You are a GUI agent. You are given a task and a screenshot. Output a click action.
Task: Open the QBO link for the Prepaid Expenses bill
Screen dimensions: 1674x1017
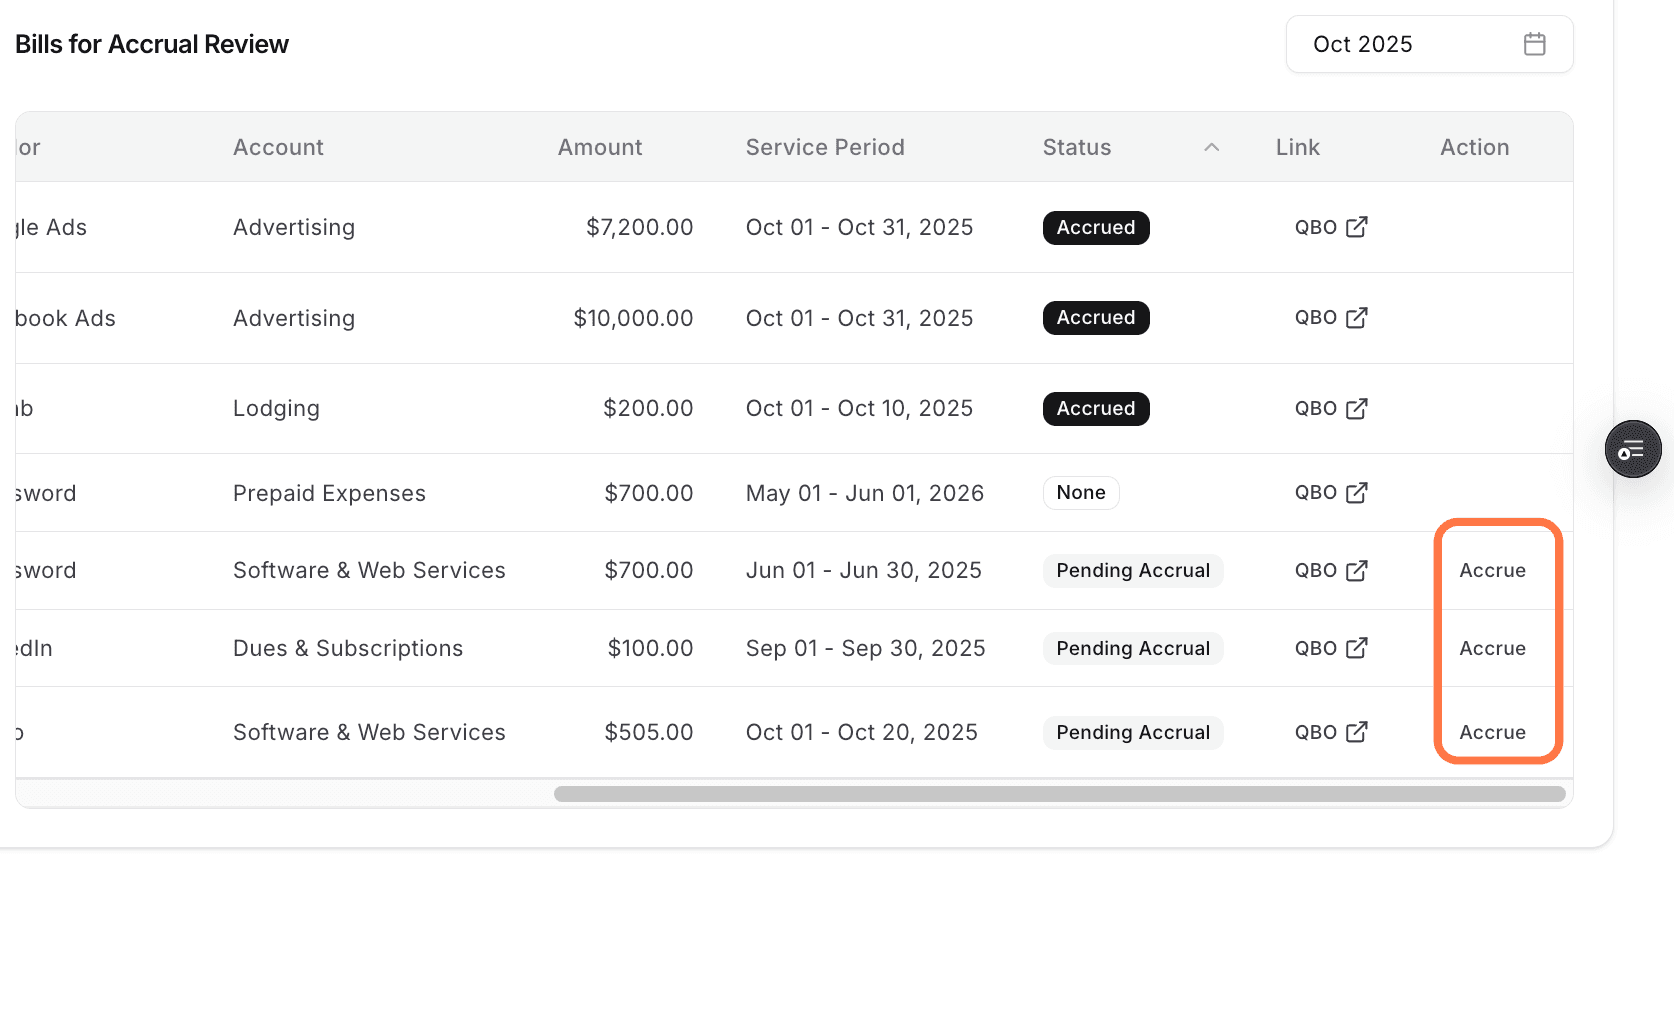(x=1331, y=492)
